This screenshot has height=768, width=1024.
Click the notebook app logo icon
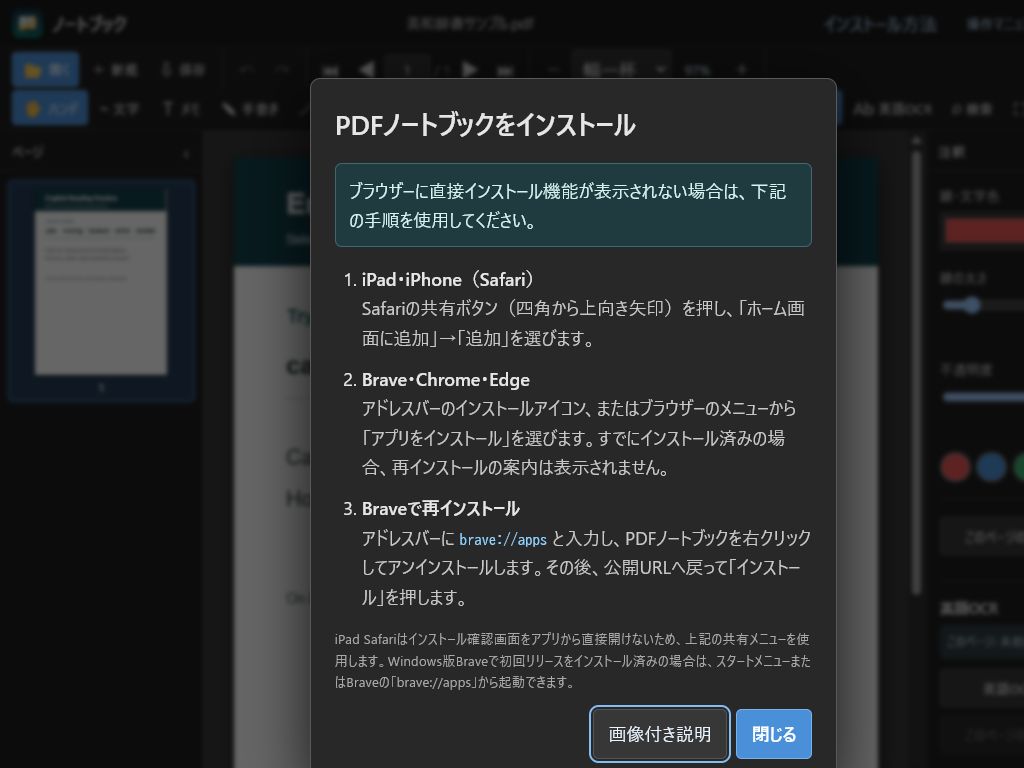[27, 24]
